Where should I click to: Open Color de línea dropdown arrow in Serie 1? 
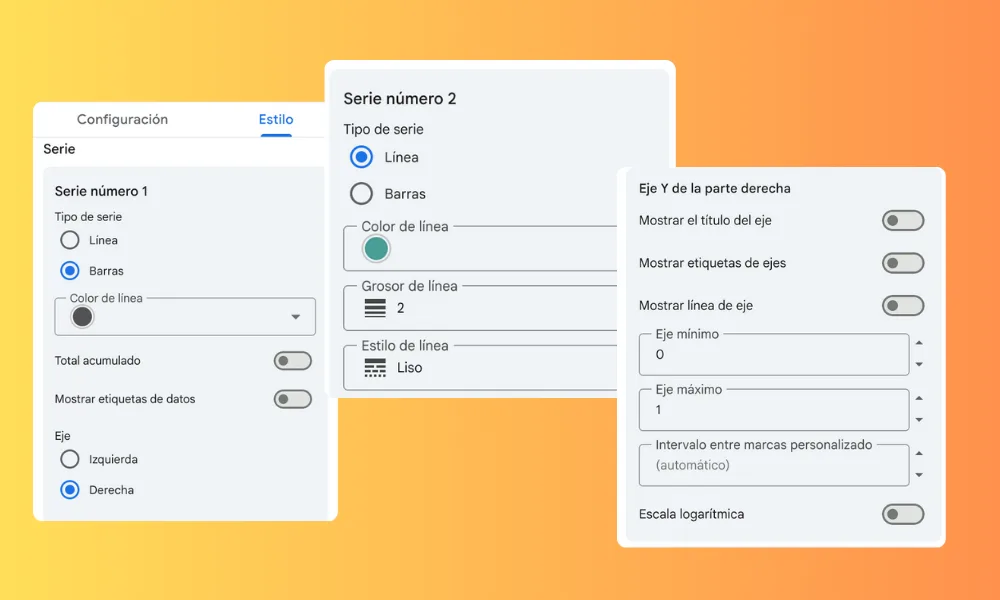[x=295, y=317]
